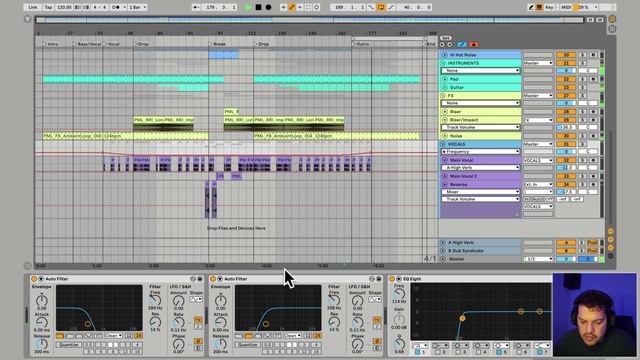Toggle second Auto Filter device activator
This screenshot has height=360, width=640.
pyautogui.click(x=213, y=279)
